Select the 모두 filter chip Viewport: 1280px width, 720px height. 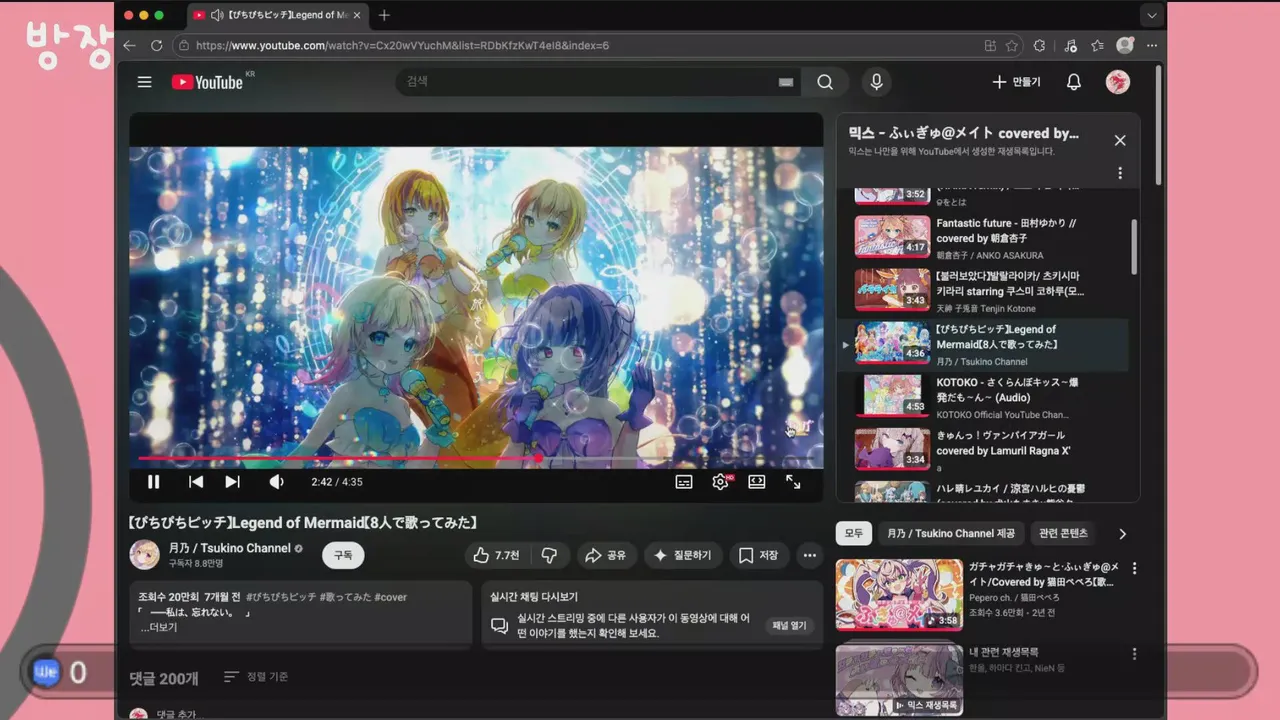coord(854,533)
